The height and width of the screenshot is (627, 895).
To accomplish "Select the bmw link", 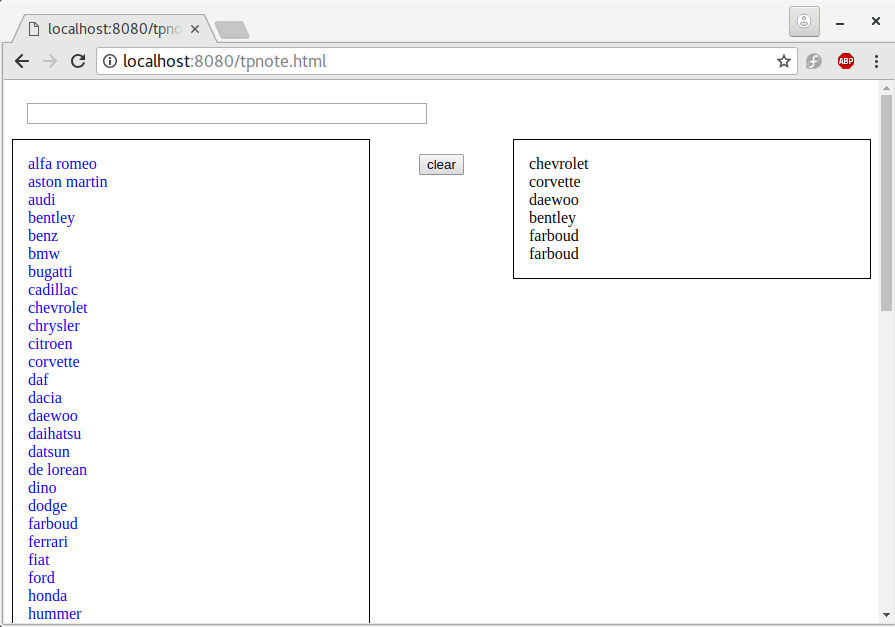I will pyautogui.click(x=44, y=254).
